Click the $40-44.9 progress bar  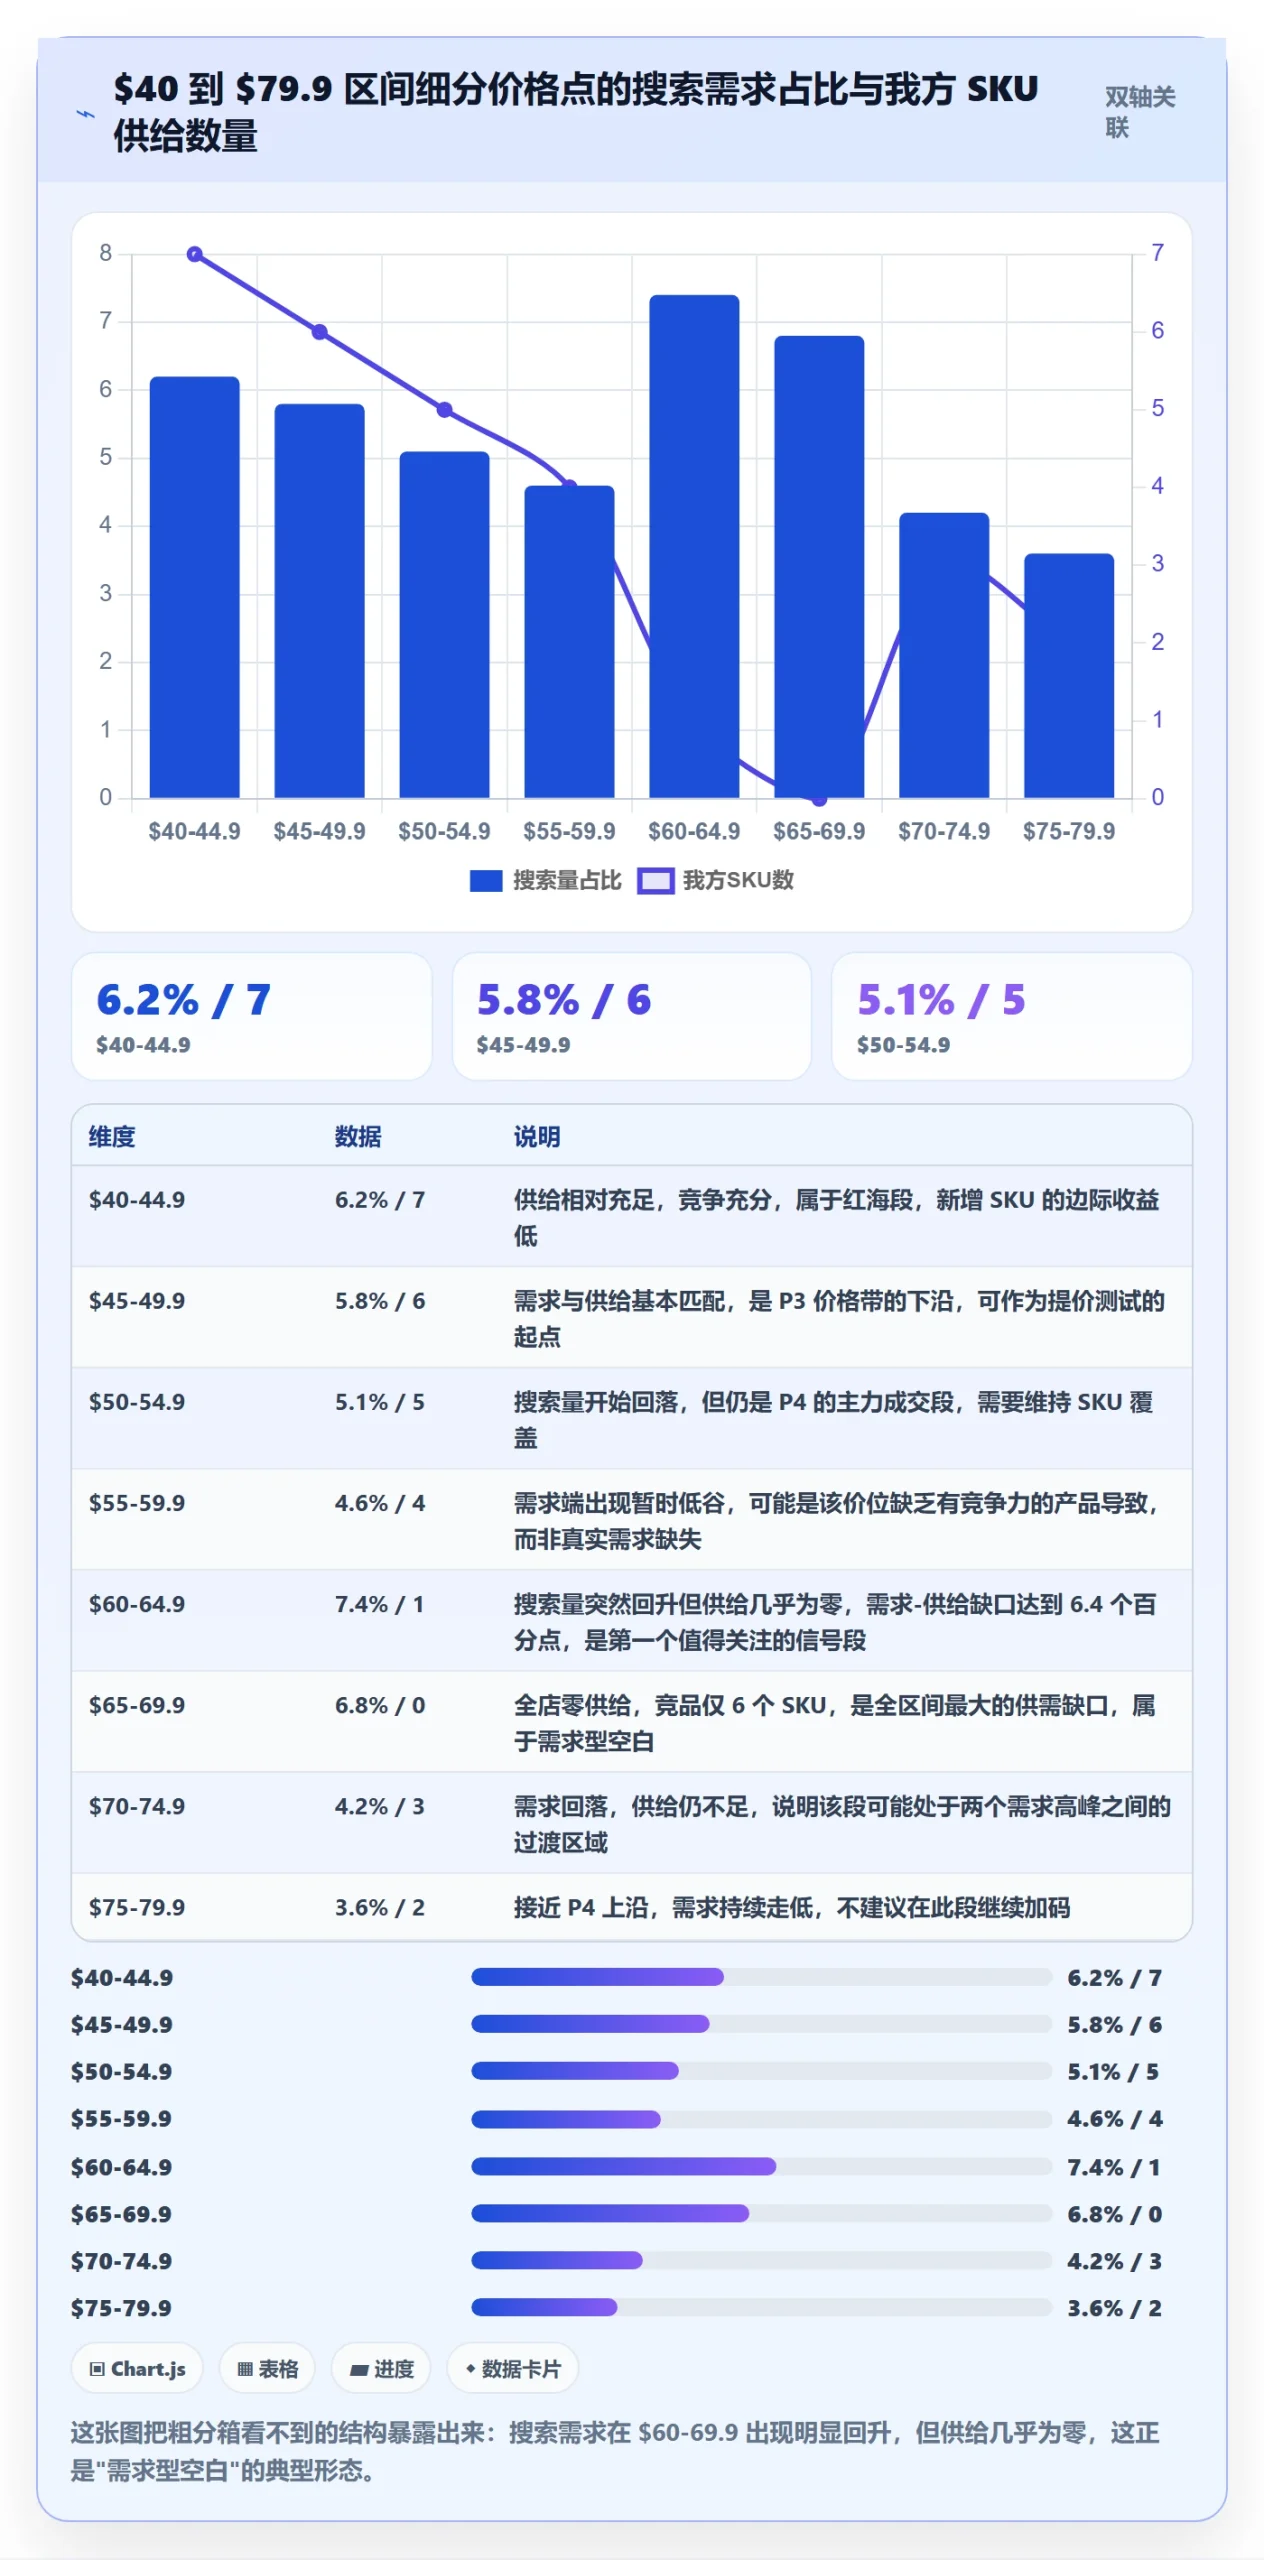coord(761,1977)
